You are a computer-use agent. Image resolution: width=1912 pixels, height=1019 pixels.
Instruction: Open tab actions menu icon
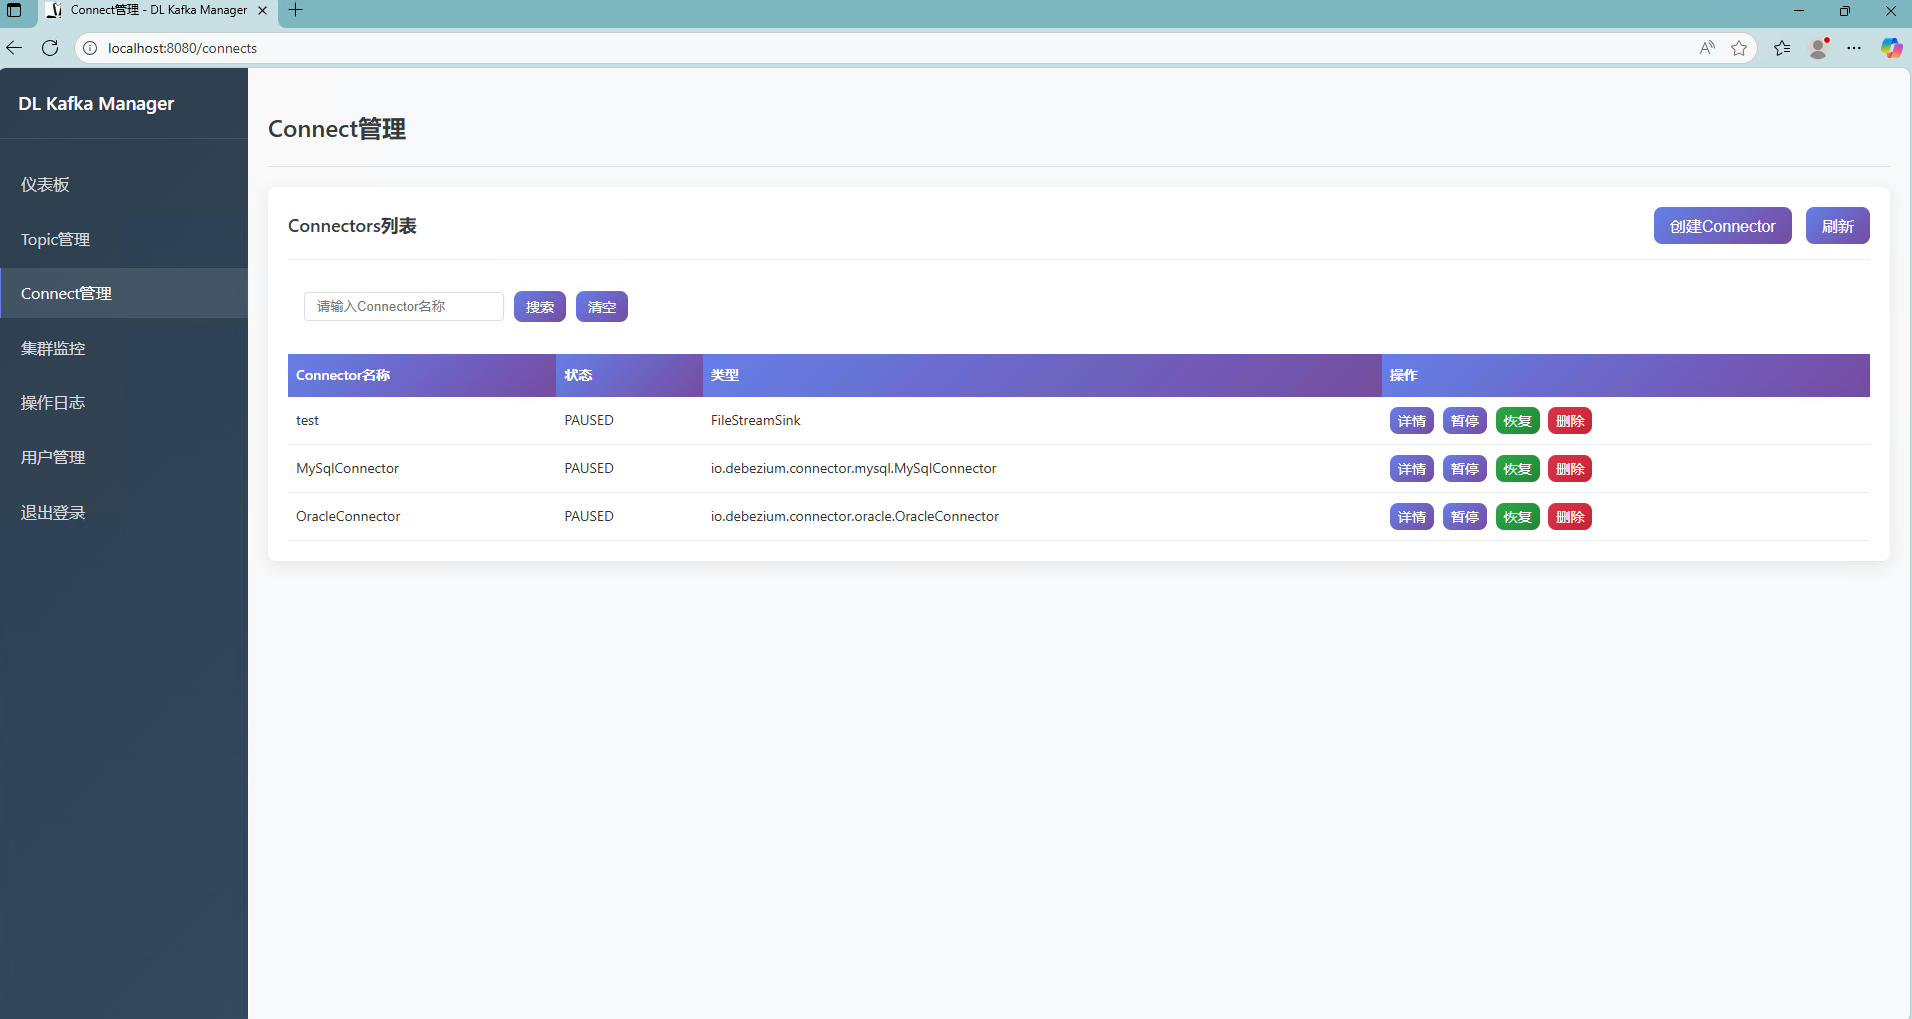(x=14, y=11)
